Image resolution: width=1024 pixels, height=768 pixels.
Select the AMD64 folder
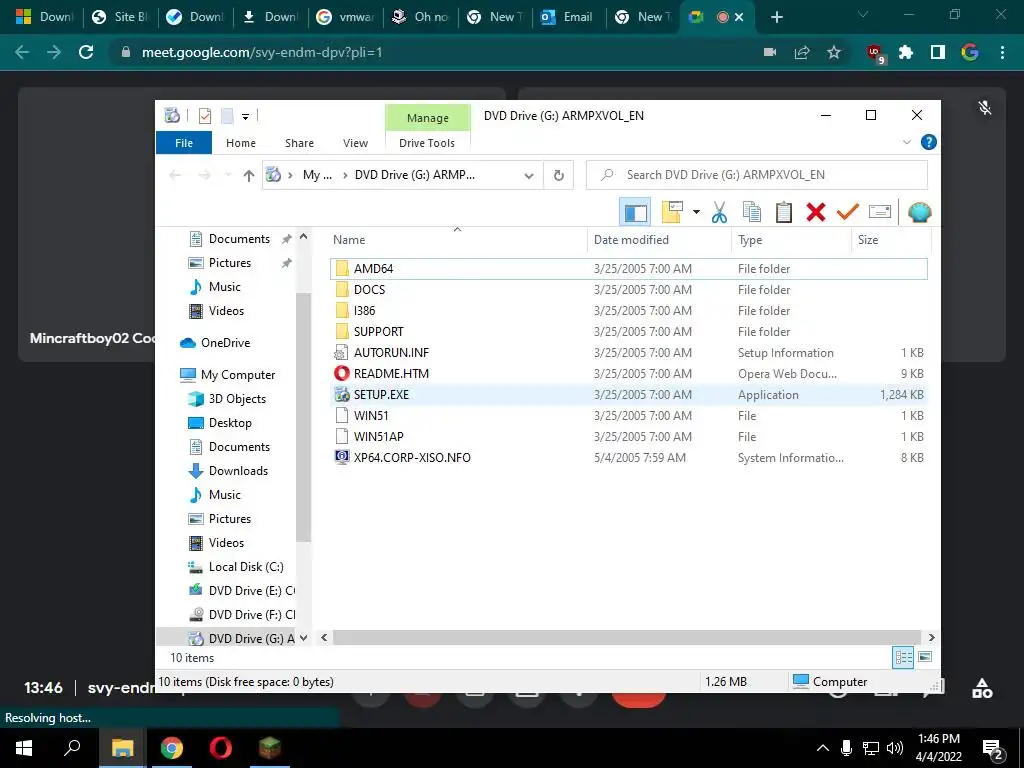point(628,268)
